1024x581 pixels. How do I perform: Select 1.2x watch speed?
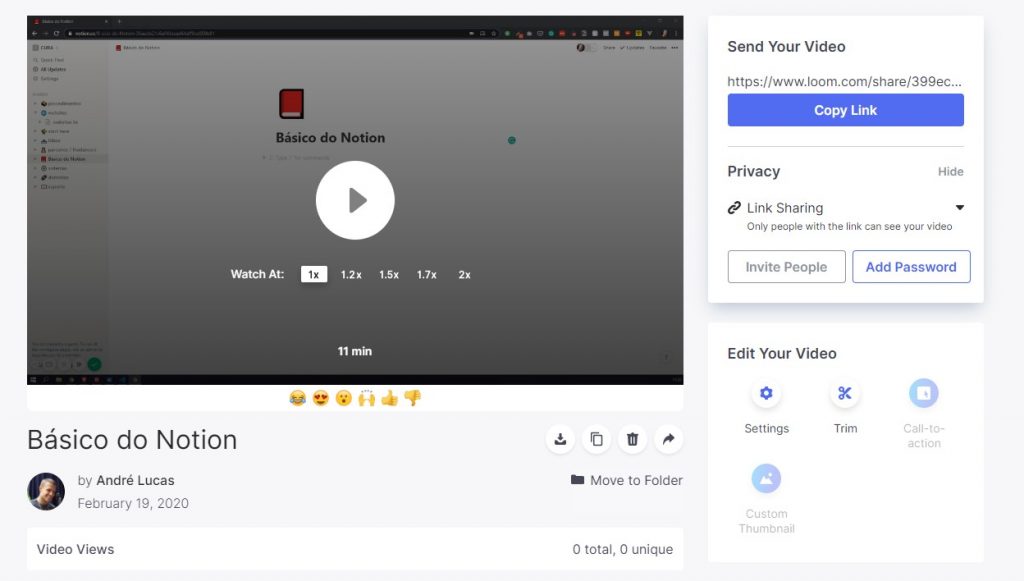[351, 274]
